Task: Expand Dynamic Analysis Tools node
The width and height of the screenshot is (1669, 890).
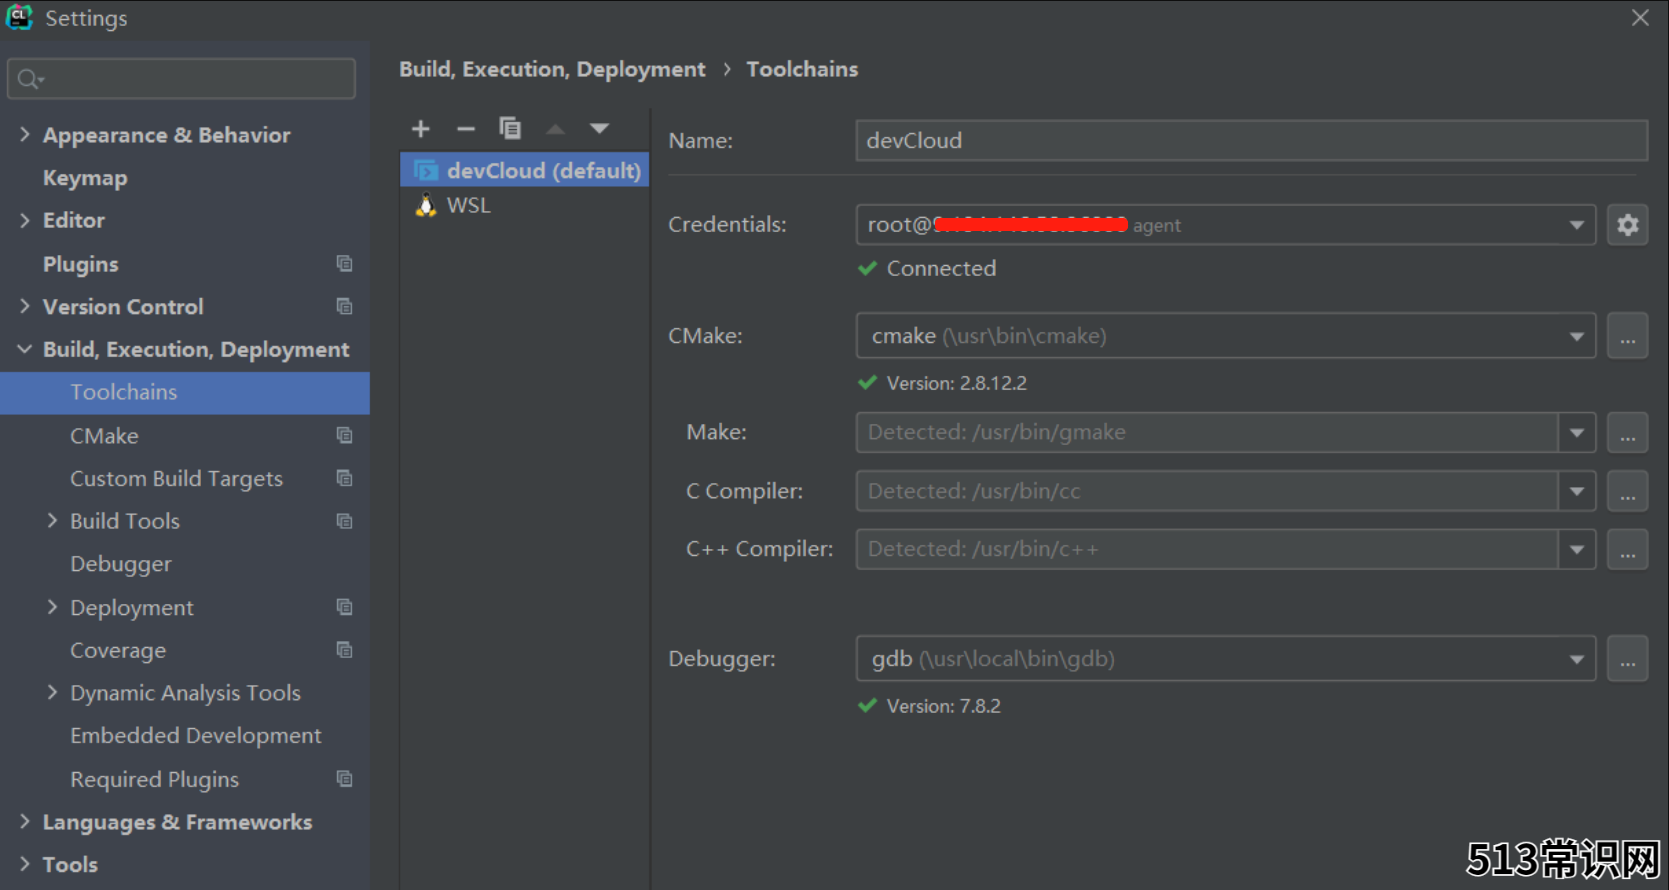Action: [52, 692]
